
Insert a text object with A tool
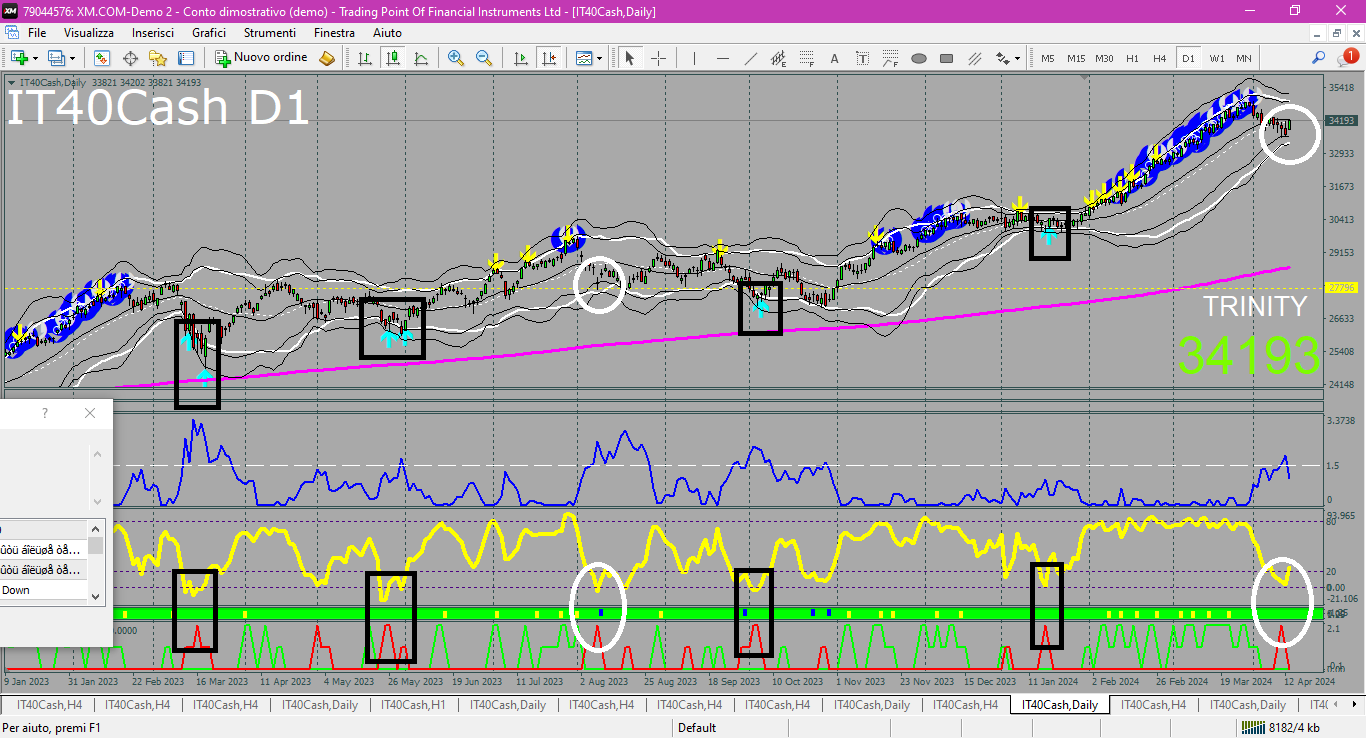click(835, 58)
